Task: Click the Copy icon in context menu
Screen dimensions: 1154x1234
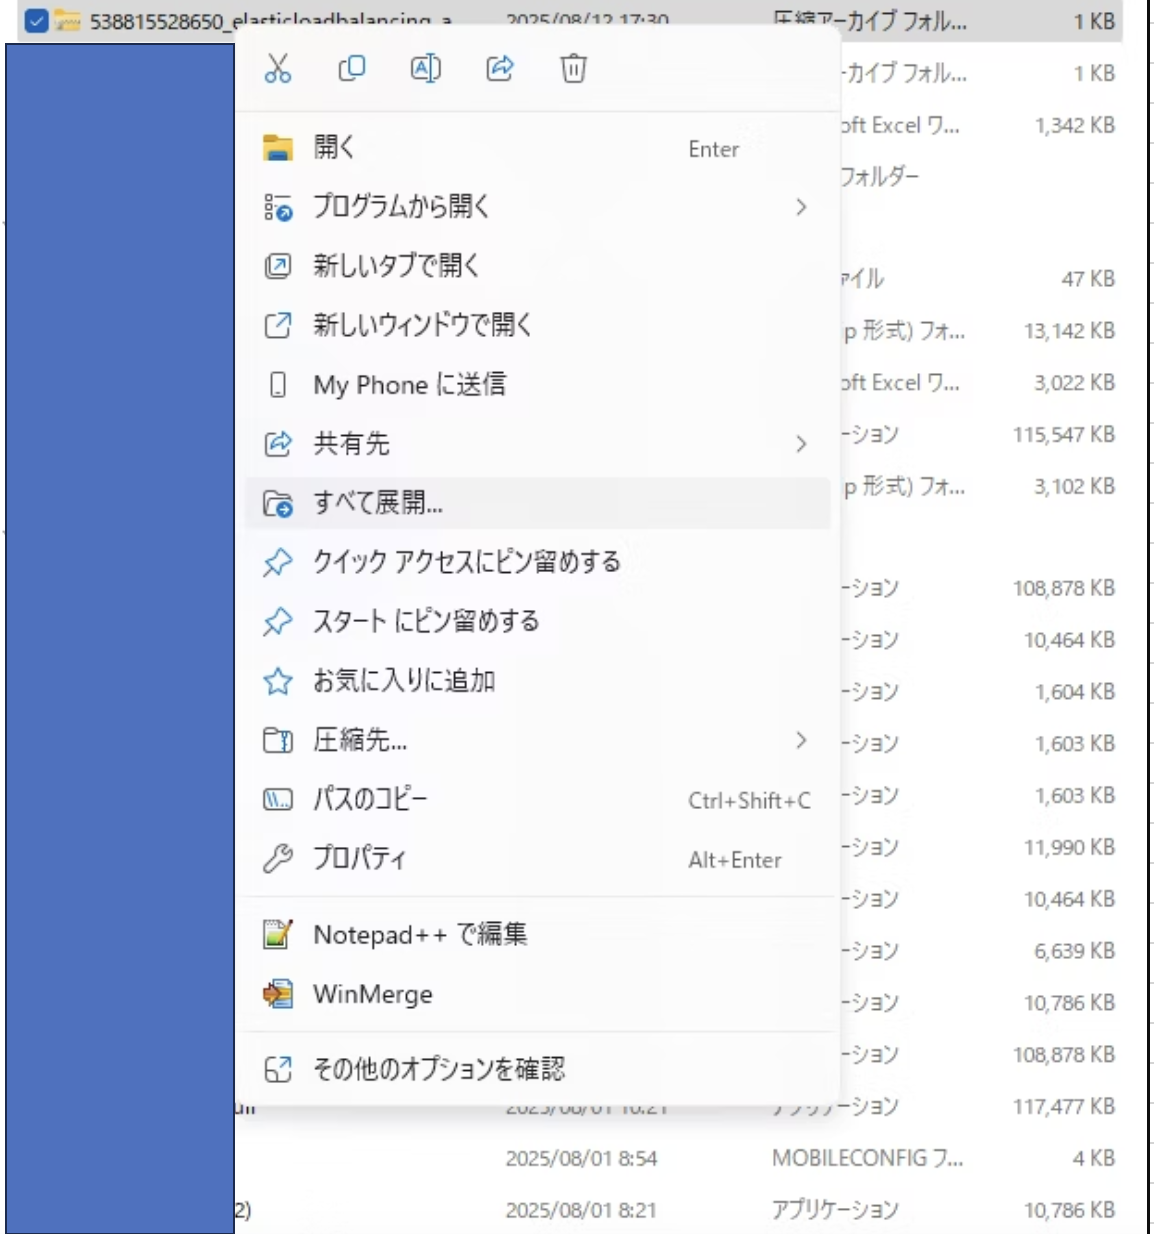Action: [x=352, y=69]
